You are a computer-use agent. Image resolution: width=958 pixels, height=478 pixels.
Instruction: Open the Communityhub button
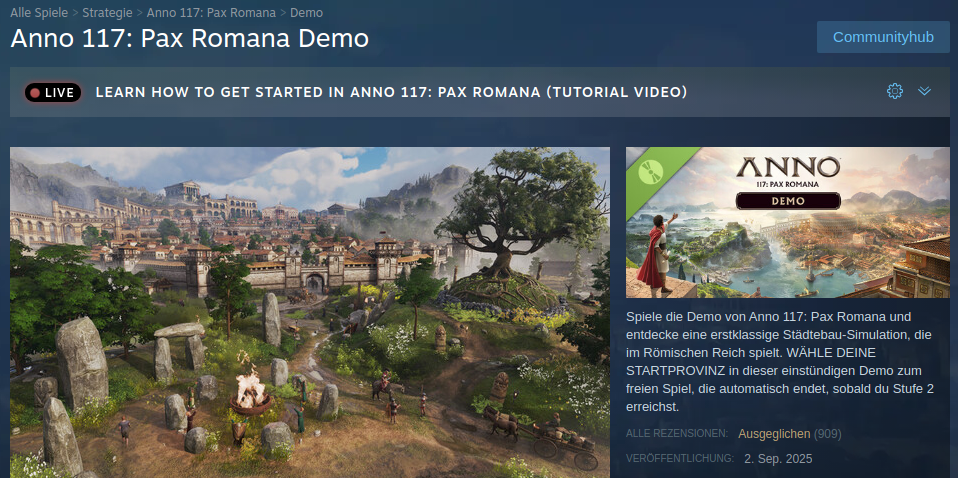pos(883,37)
